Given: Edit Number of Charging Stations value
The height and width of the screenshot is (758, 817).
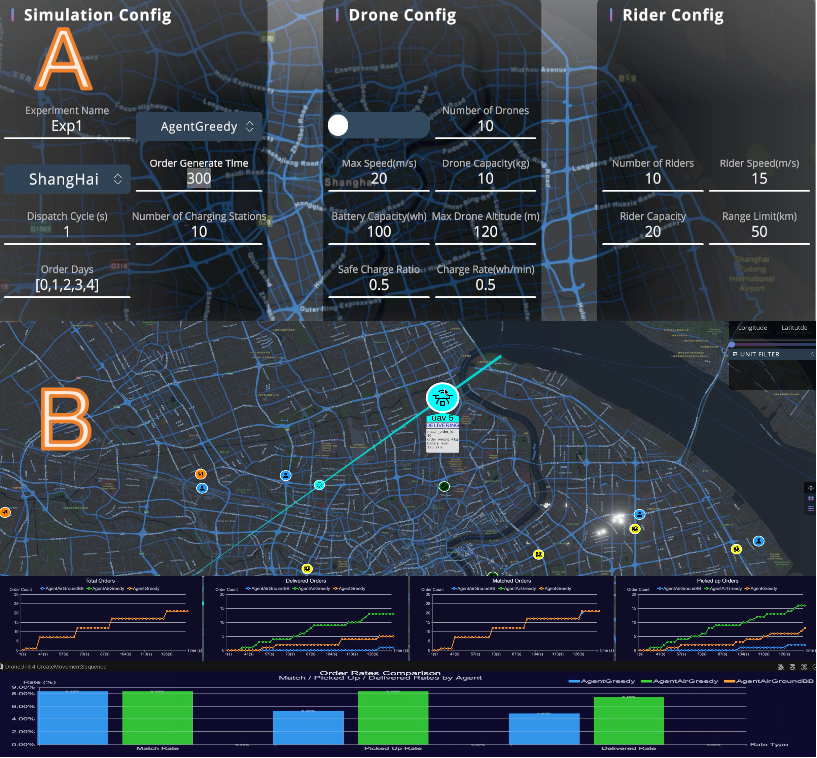Looking at the screenshot, I should 199,232.
